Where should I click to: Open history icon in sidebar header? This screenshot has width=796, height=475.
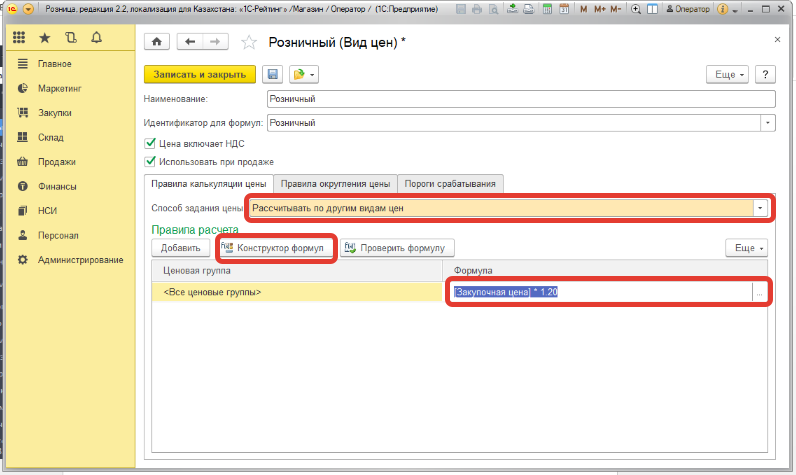click(x=70, y=38)
